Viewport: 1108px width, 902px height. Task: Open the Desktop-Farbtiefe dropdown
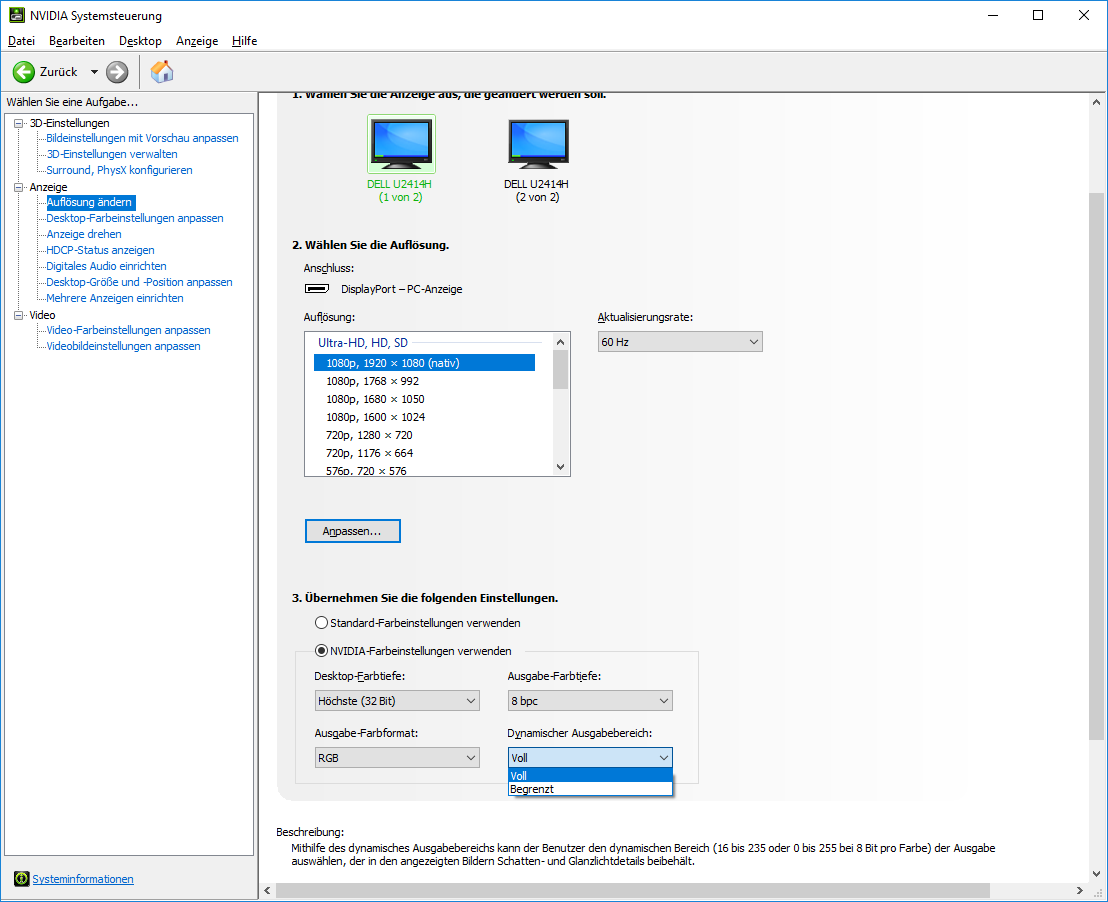(x=397, y=701)
